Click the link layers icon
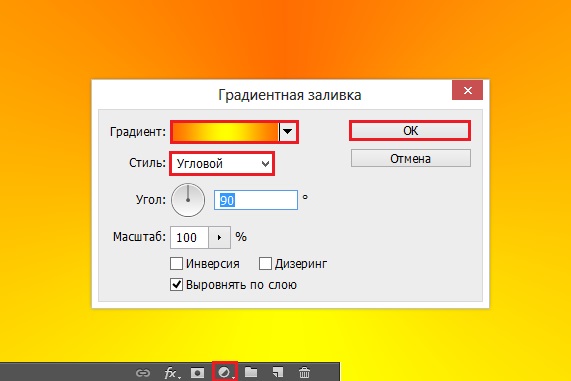This screenshot has height=381, width=571. 143,373
